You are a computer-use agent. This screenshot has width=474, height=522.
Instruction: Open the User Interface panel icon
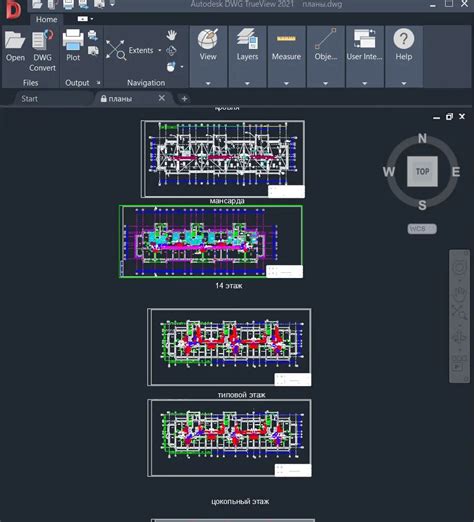pyautogui.click(x=364, y=39)
